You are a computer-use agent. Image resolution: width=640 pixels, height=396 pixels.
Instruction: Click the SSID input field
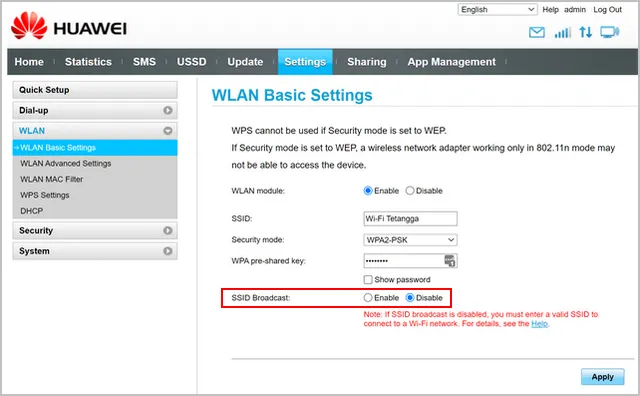pos(410,219)
